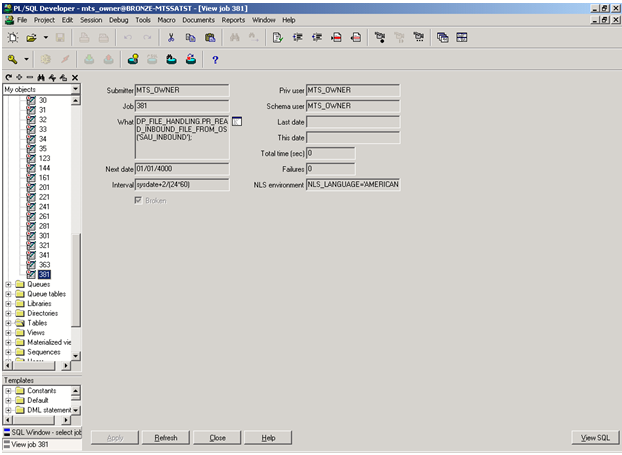Open the dropdown arrow beside the Open icon
This screenshot has width=622, height=455.
coord(46,38)
